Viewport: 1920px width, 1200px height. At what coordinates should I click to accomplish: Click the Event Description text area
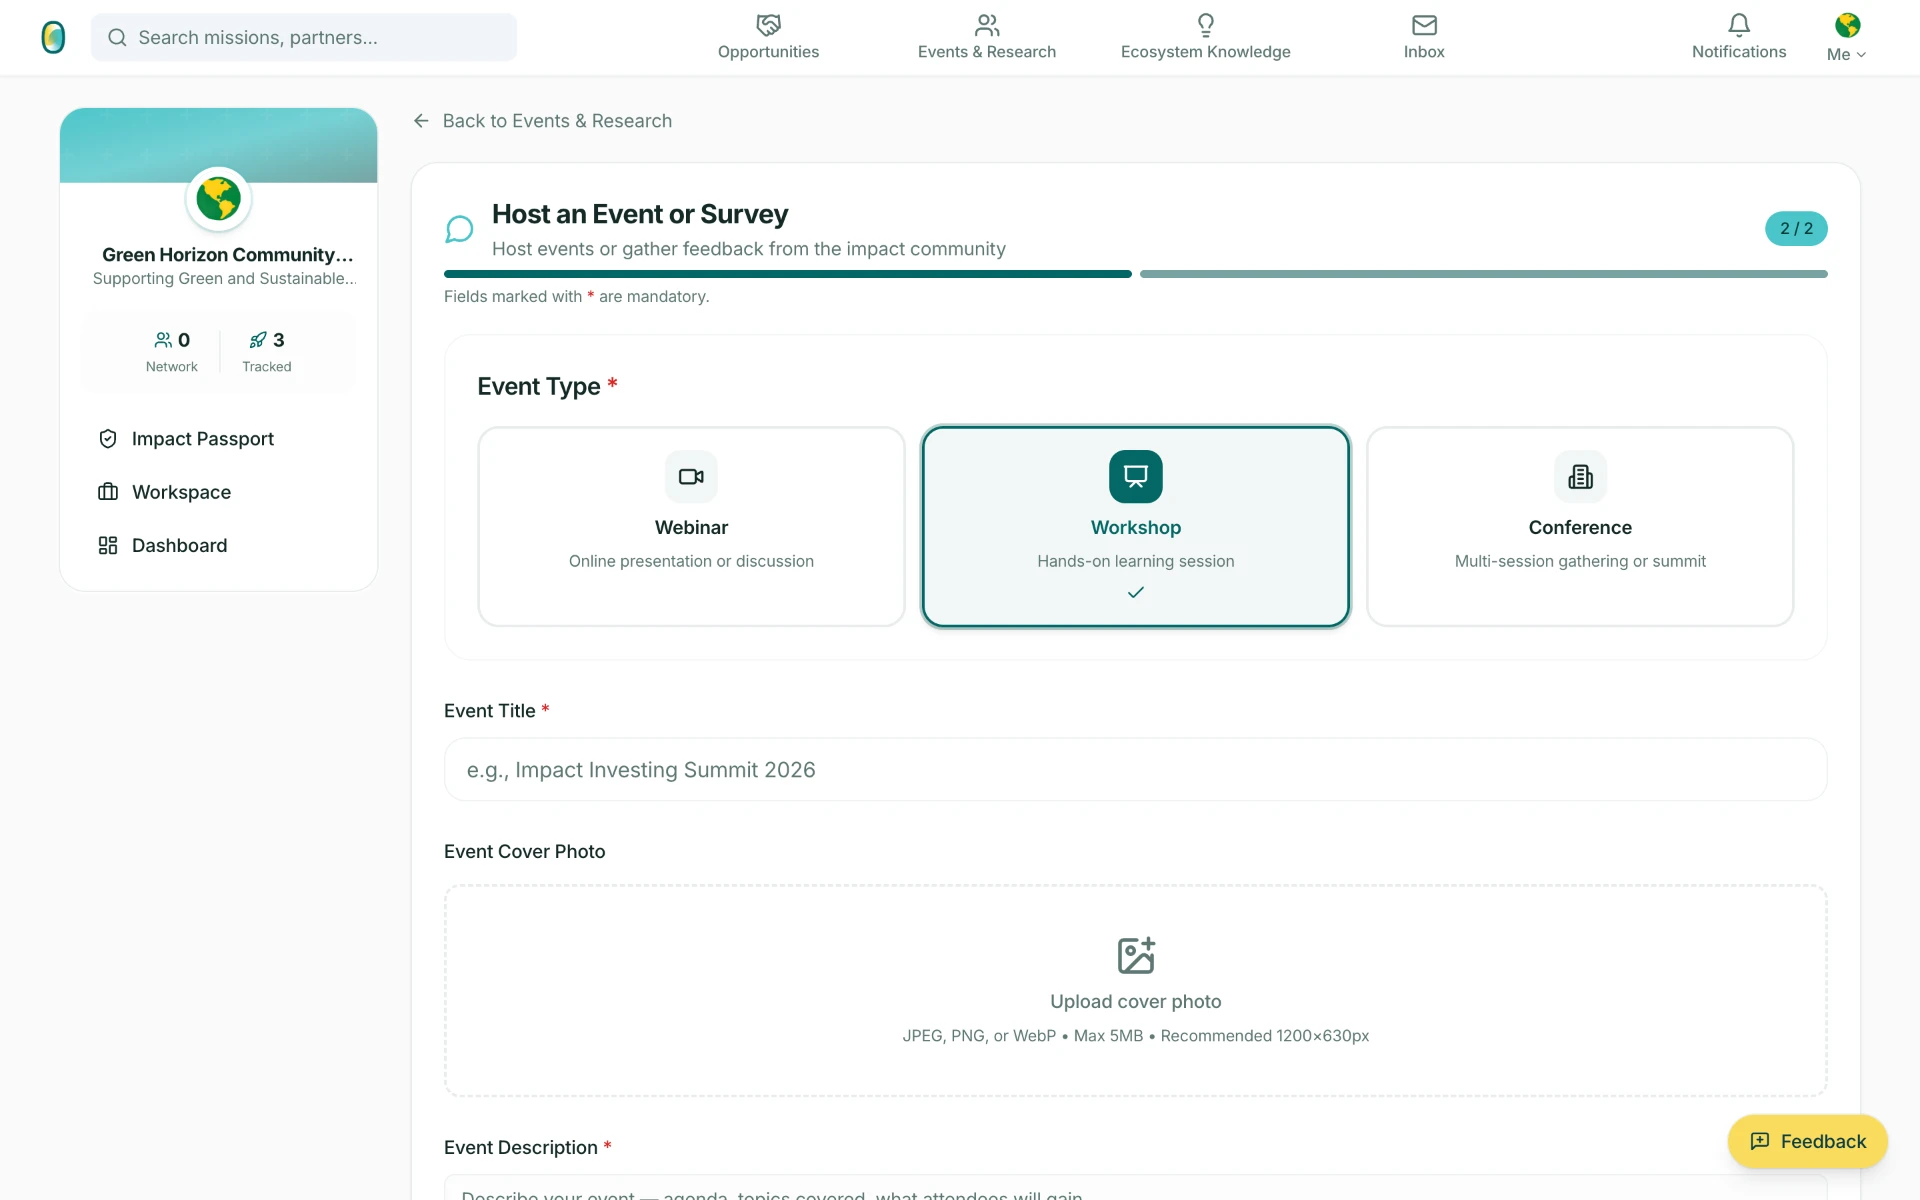(x=1136, y=1188)
